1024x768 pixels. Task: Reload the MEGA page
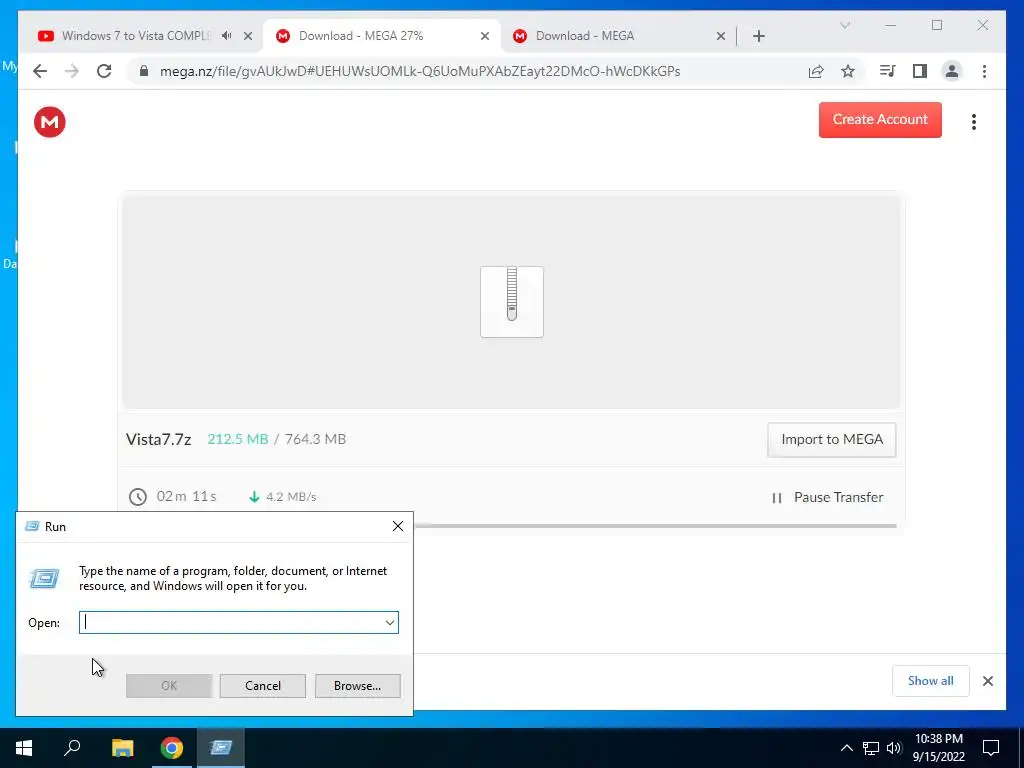(104, 71)
